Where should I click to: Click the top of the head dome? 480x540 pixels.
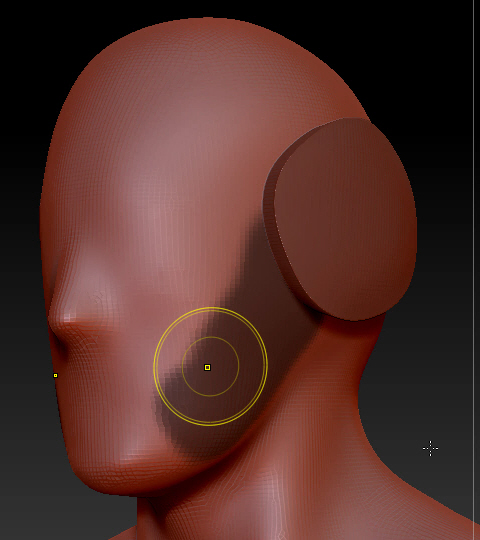[x=207, y=28]
